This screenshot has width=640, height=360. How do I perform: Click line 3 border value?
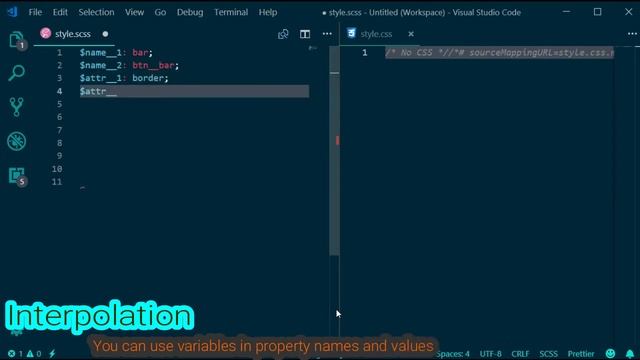click(x=148, y=78)
